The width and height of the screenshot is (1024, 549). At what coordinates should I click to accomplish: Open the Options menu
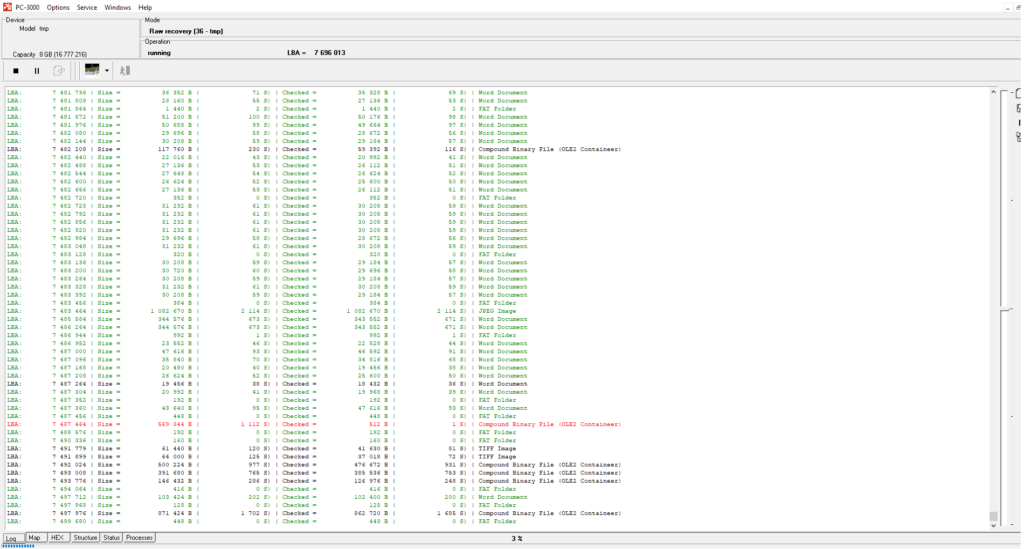(58, 7)
